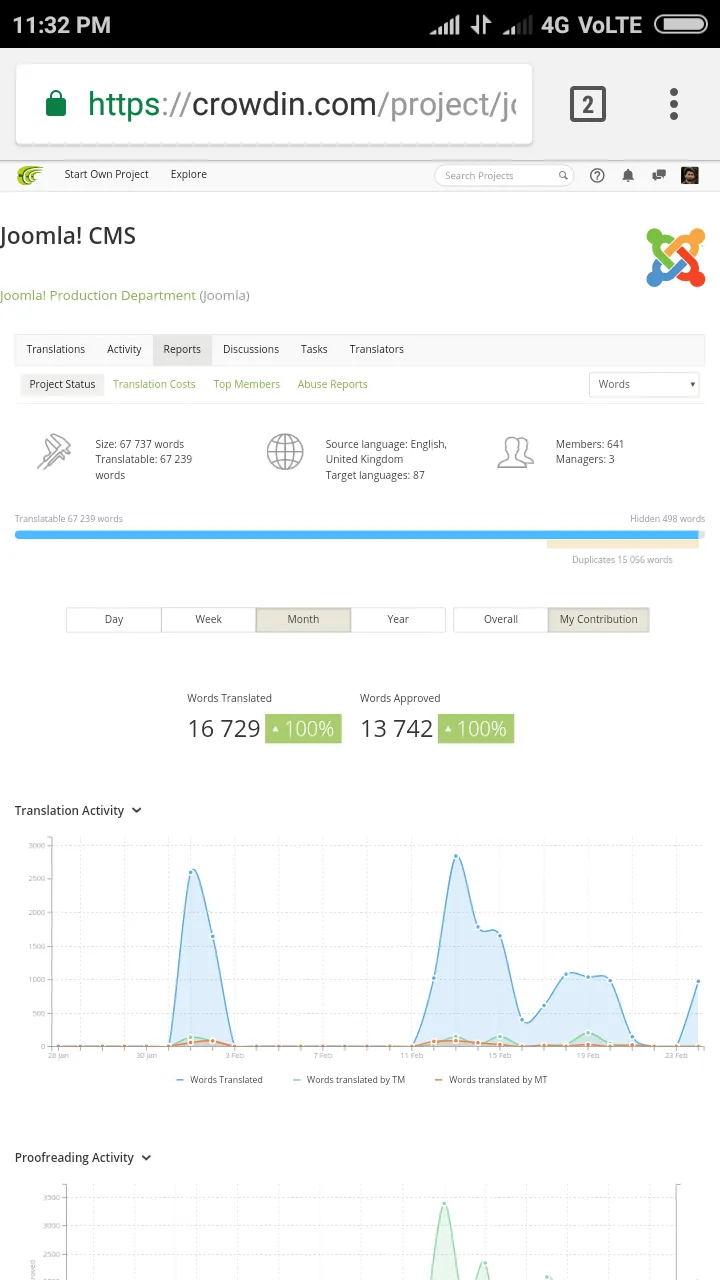Switch to the Translations tab
Screen dimensions: 720x1280
56,349
